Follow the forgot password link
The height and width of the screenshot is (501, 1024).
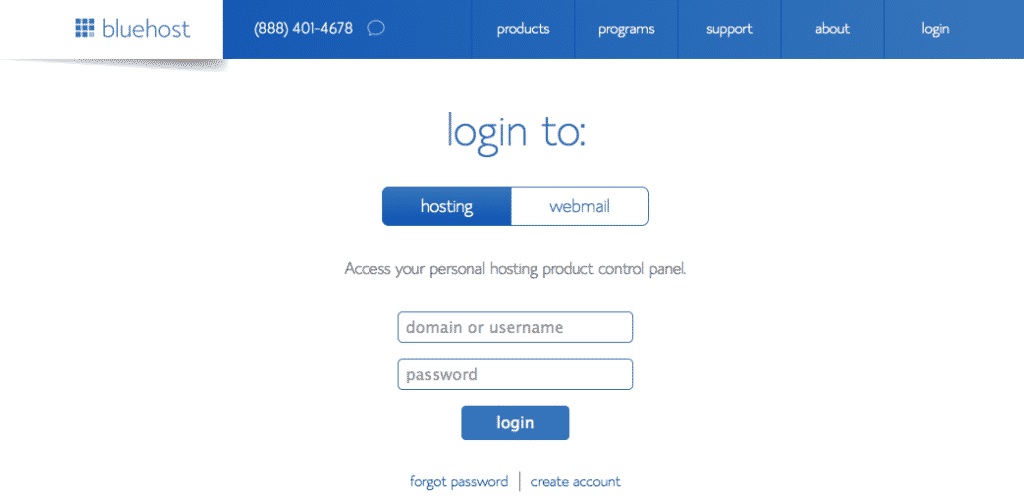[459, 482]
